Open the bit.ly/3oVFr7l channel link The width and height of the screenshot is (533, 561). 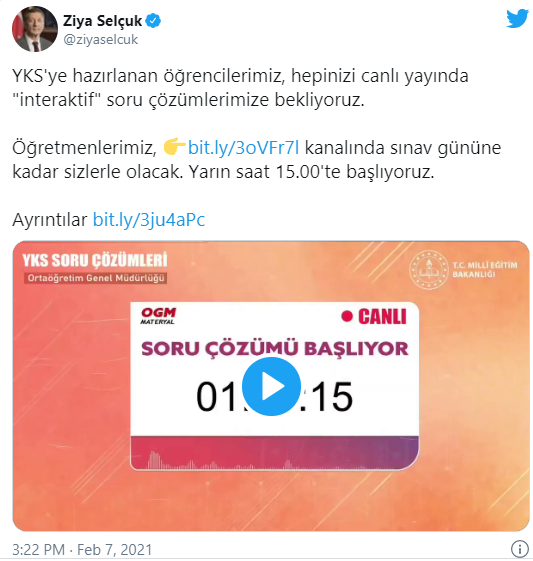pyautogui.click(x=243, y=147)
